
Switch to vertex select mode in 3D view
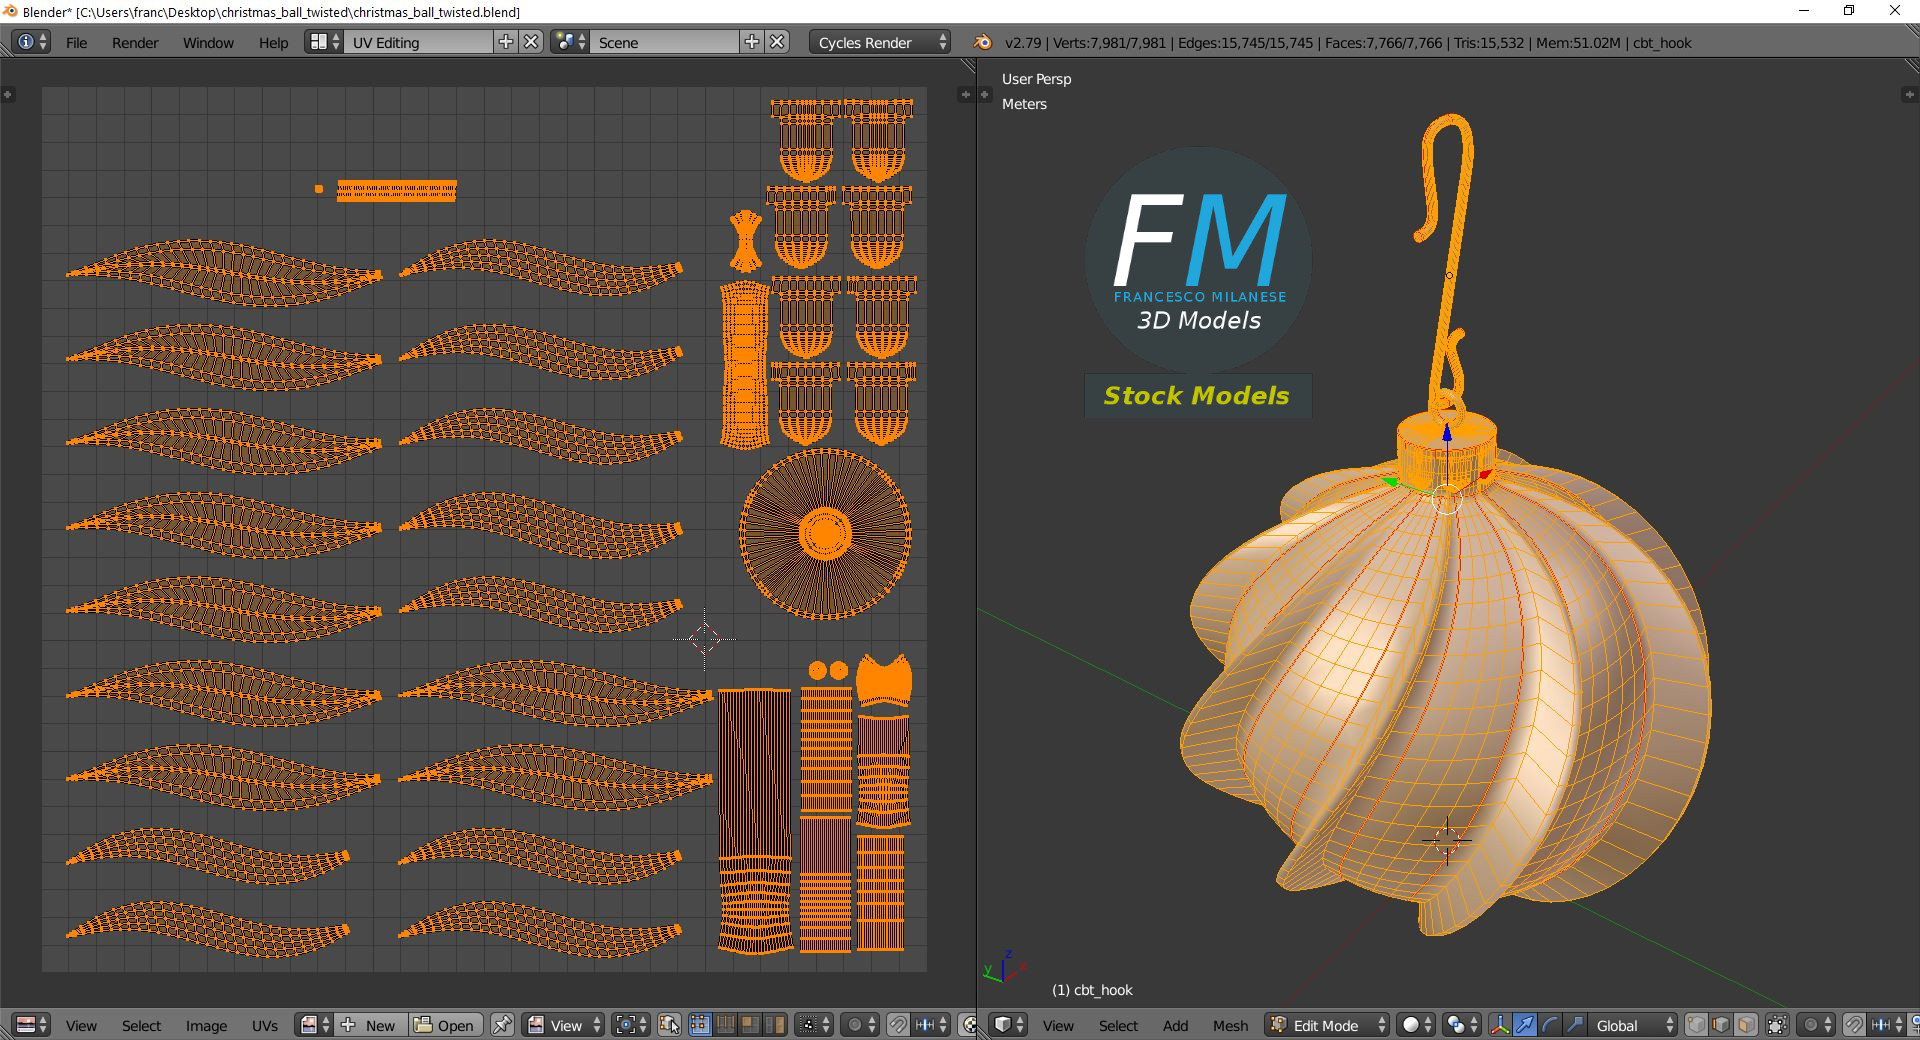[1697, 1025]
